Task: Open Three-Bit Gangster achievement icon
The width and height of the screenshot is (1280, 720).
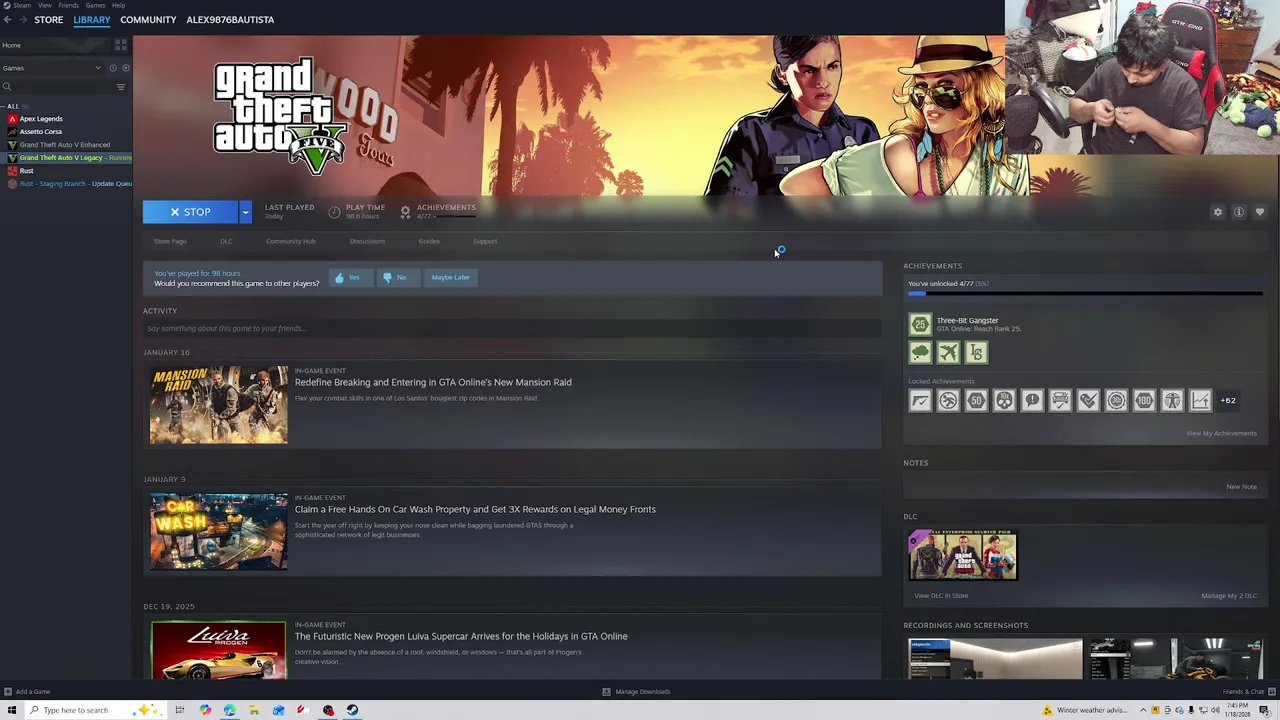Action: pyautogui.click(x=920, y=324)
